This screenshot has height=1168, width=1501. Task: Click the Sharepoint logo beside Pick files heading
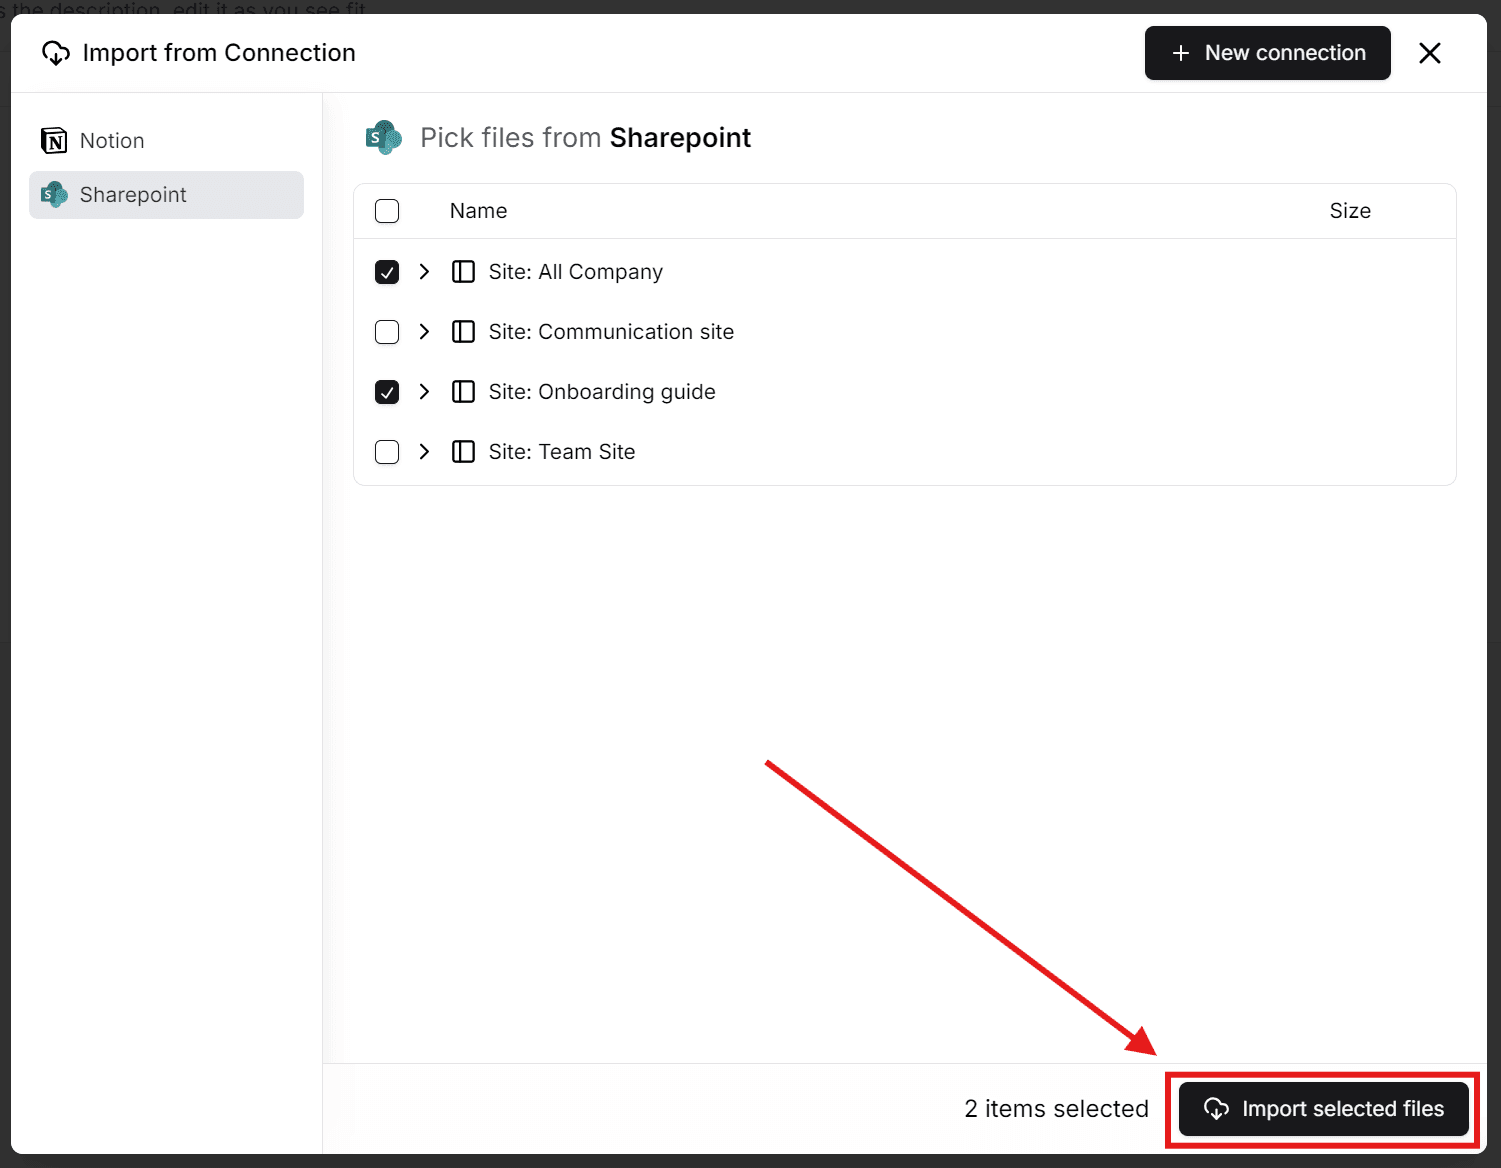click(384, 138)
